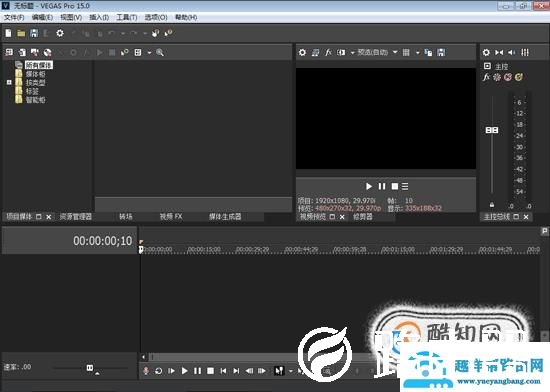Toggle the master fader channel lock
550x392 pixels.
(492, 204)
